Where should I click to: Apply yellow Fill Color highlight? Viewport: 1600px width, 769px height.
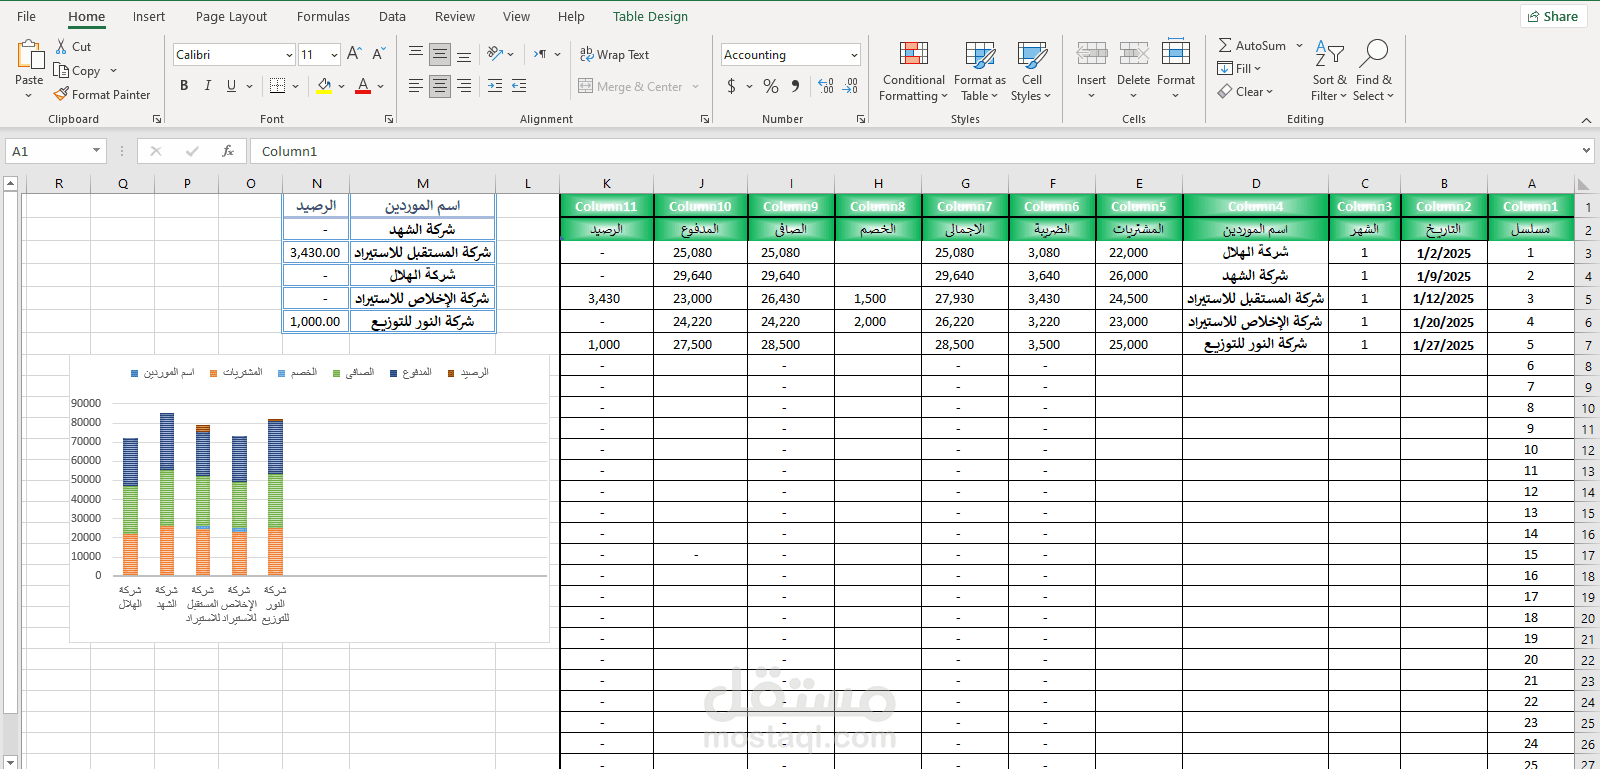point(324,86)
